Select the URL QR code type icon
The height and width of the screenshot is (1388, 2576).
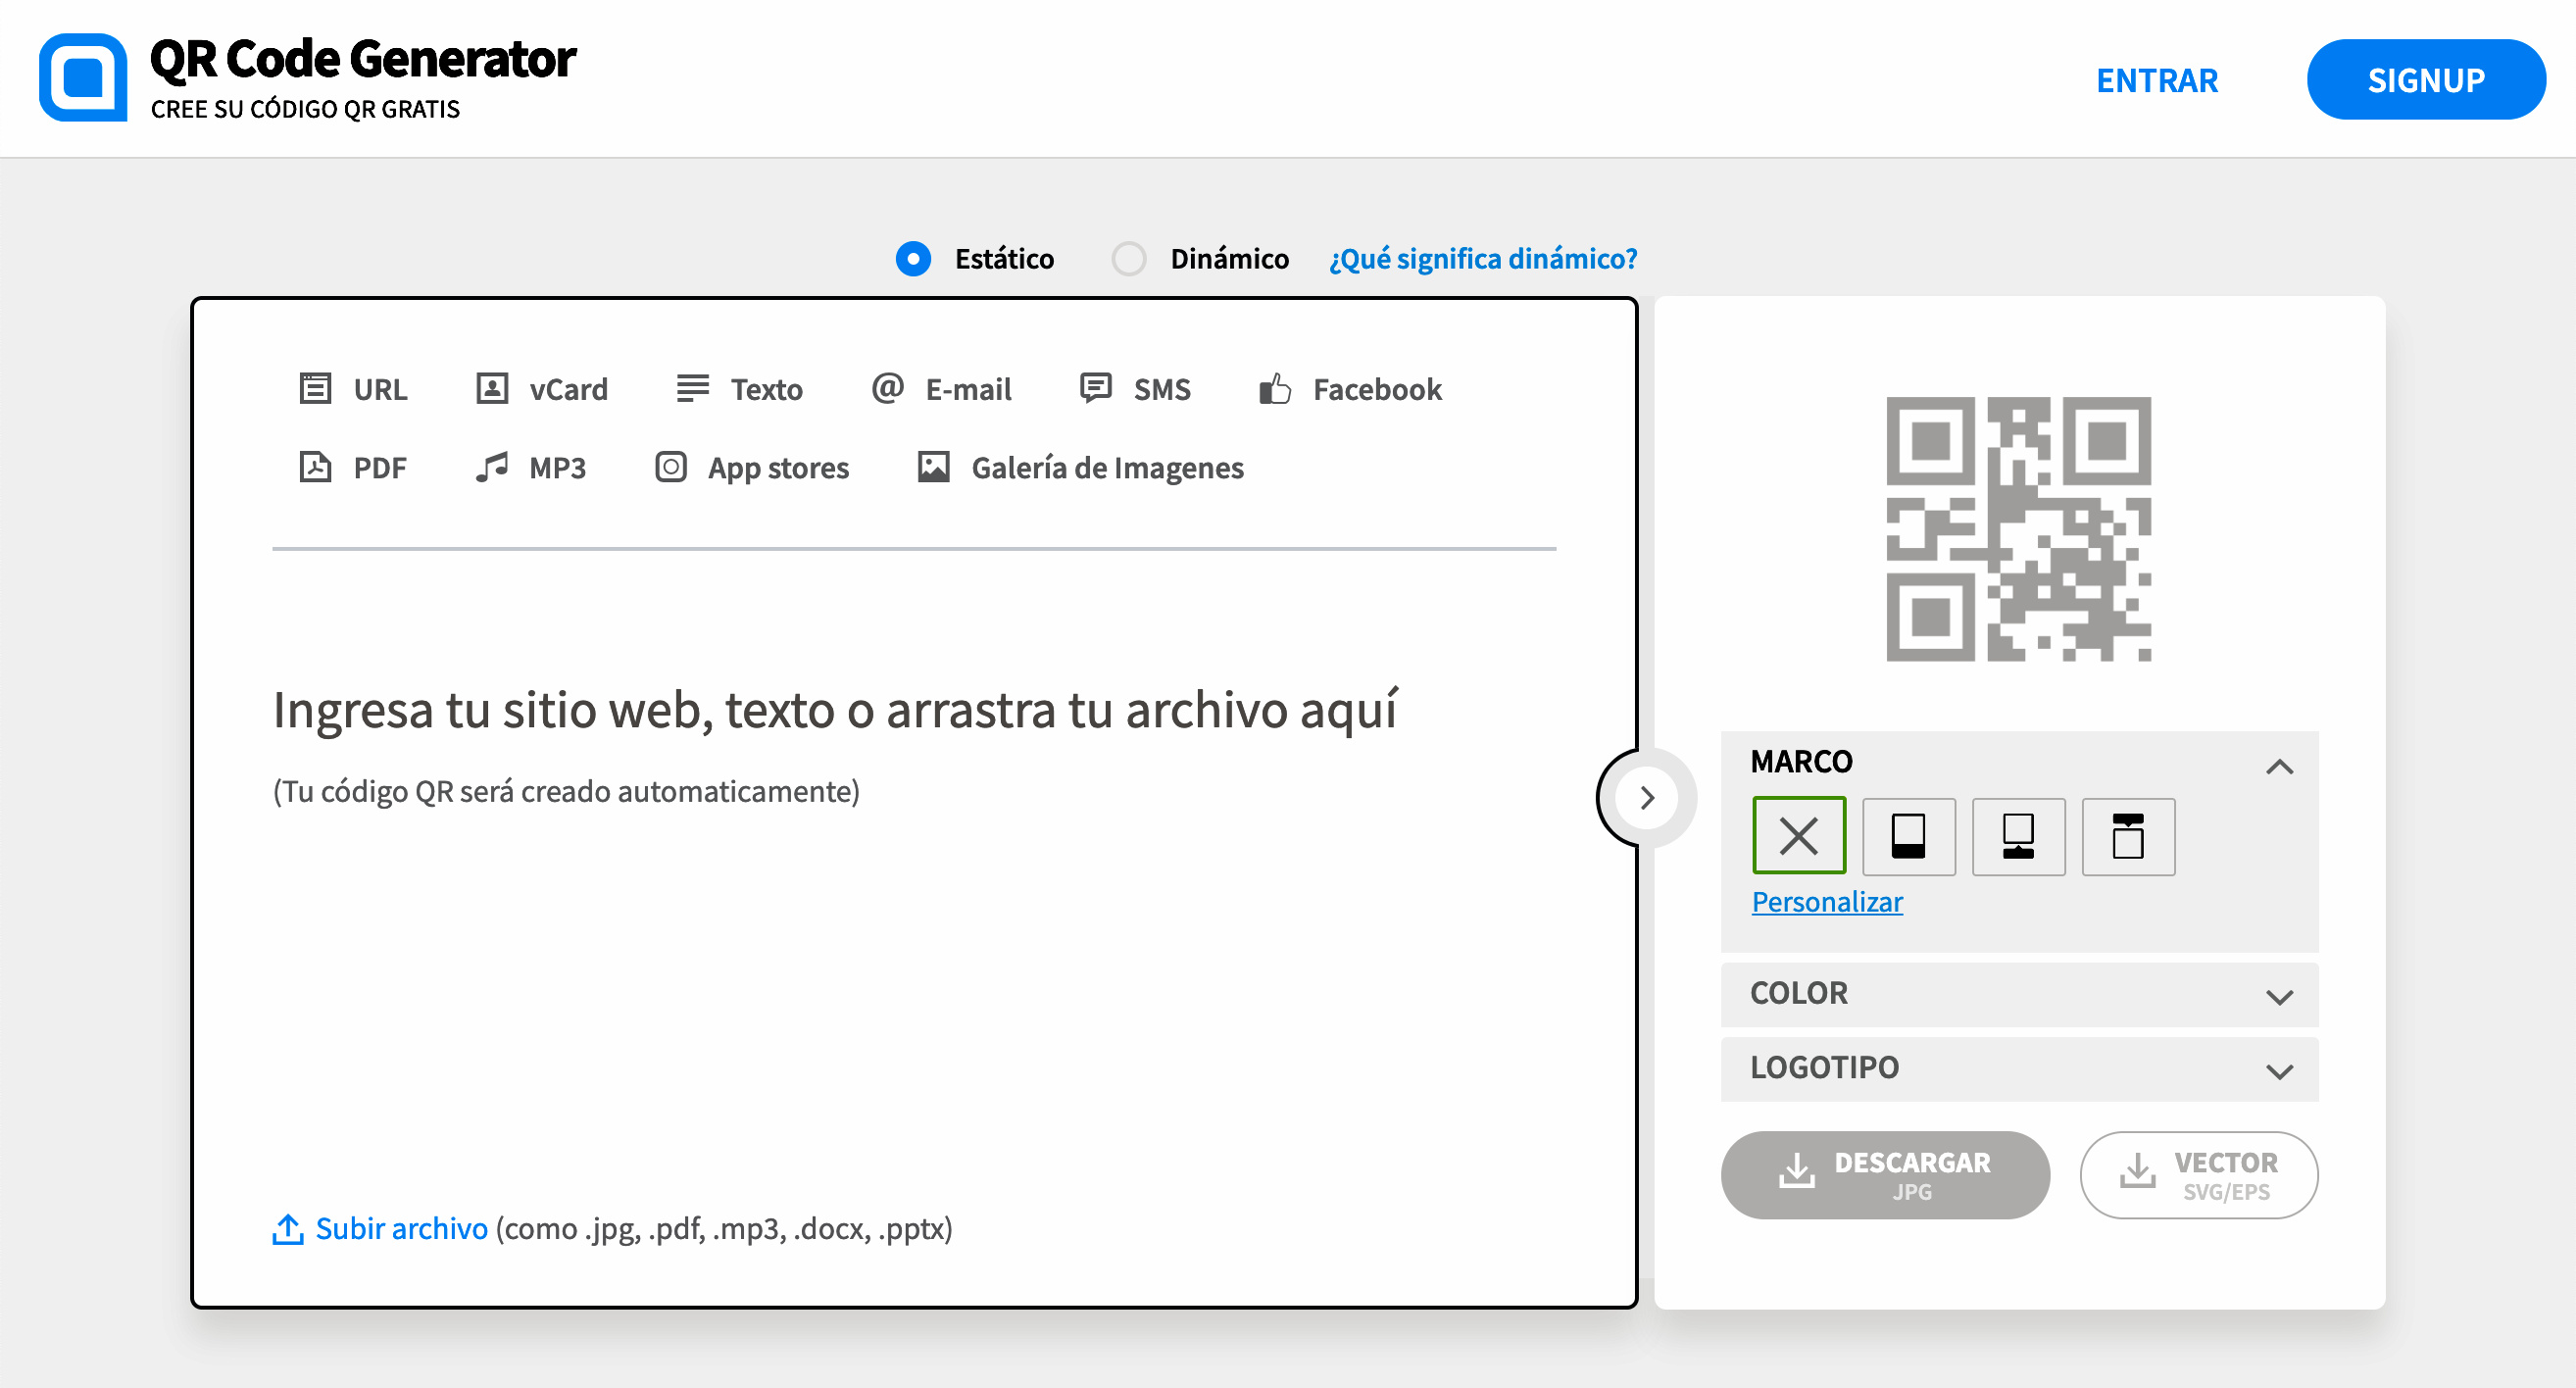point(314,389)
